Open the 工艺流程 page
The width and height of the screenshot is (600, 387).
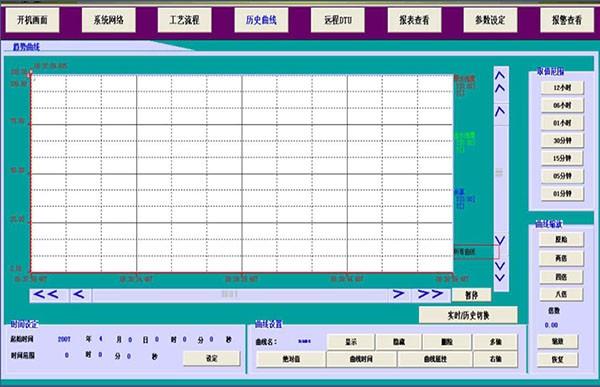(184, 20)
